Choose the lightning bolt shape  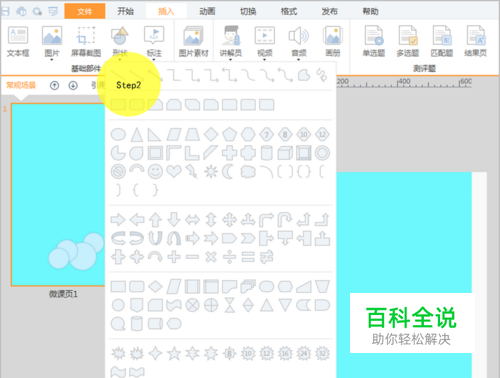[192, 172]
